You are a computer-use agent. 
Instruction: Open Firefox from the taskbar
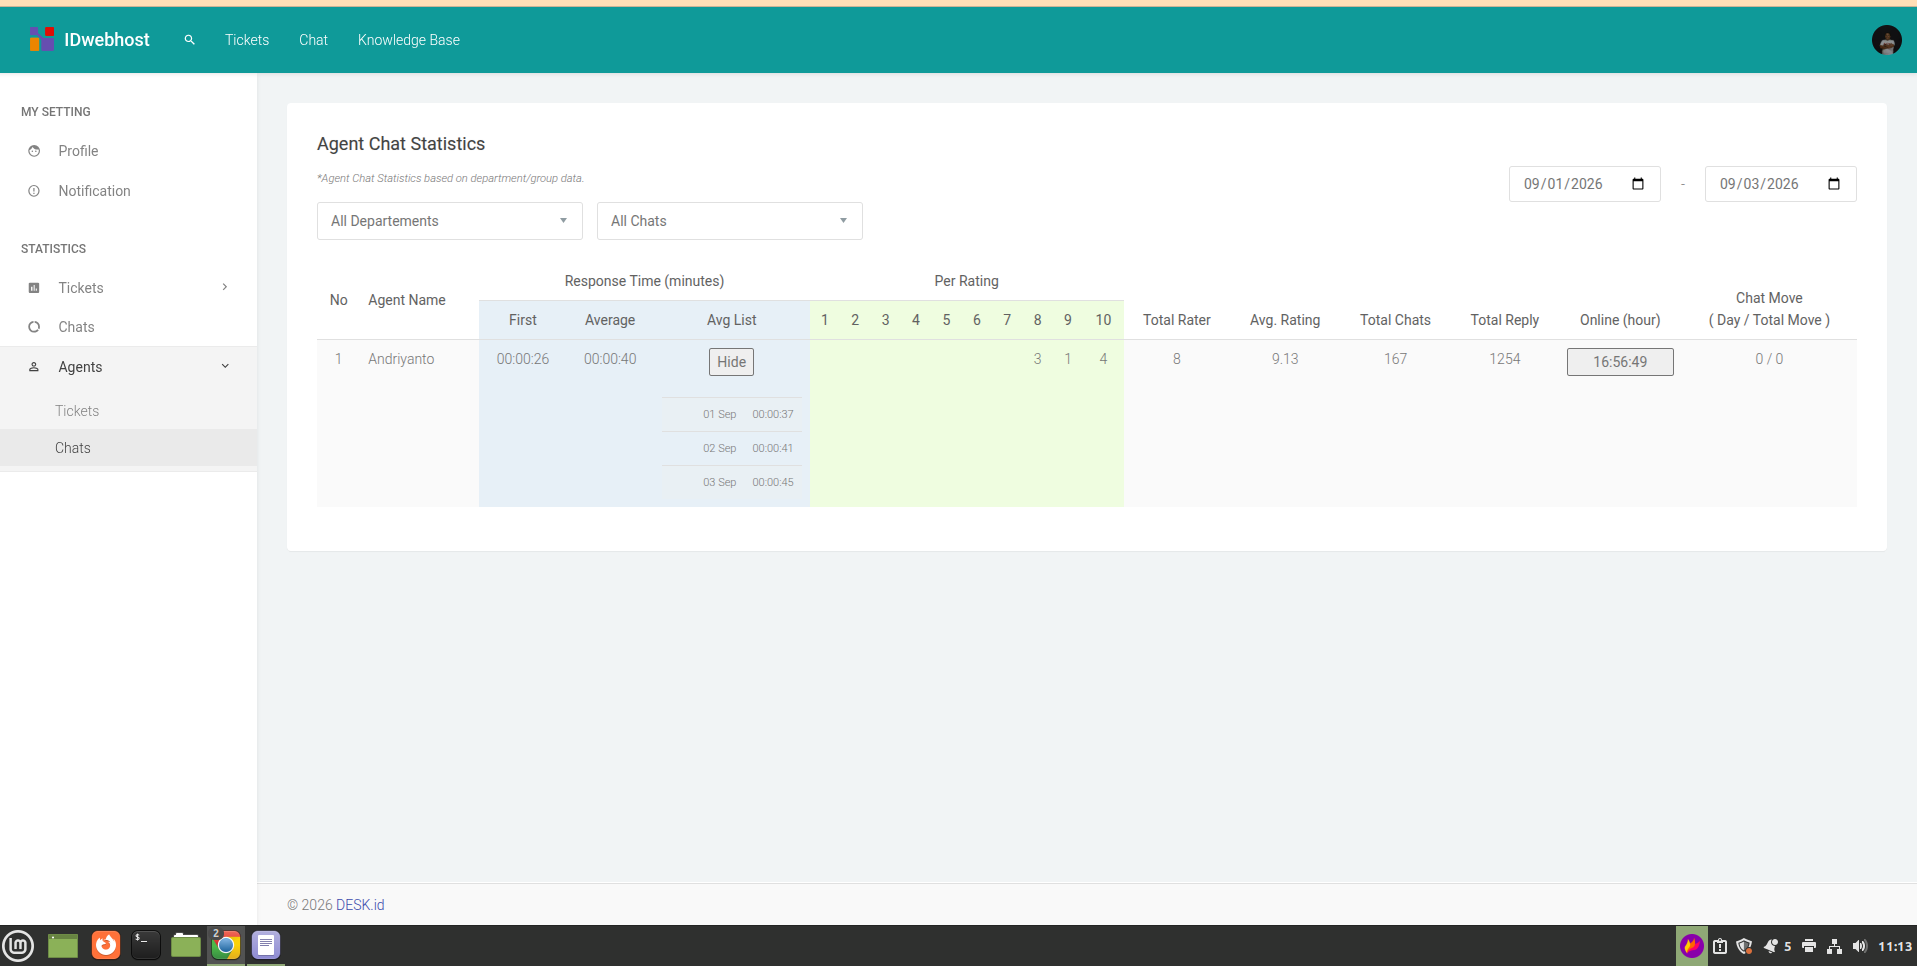coord(105,945)
